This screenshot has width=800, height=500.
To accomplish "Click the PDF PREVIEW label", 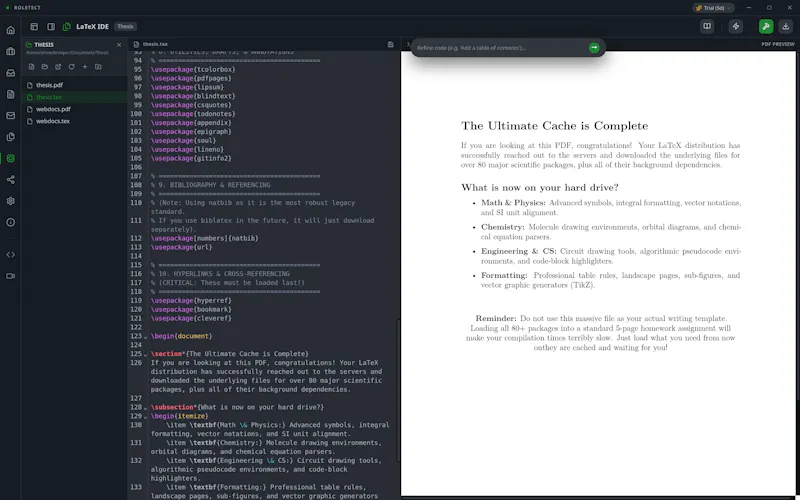I will pos(778,44).
